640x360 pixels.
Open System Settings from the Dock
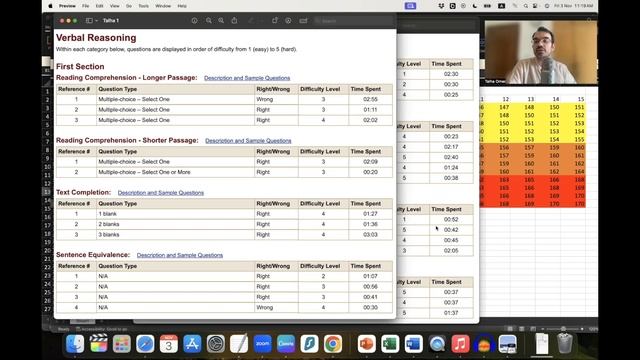[x=216, y=344]
